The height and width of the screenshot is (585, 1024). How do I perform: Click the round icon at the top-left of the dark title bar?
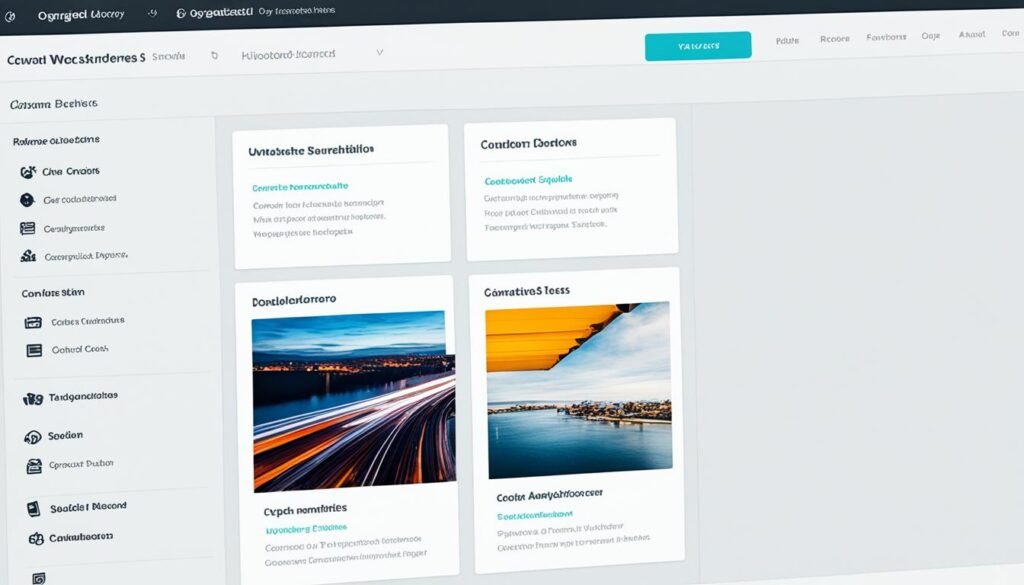9,15
